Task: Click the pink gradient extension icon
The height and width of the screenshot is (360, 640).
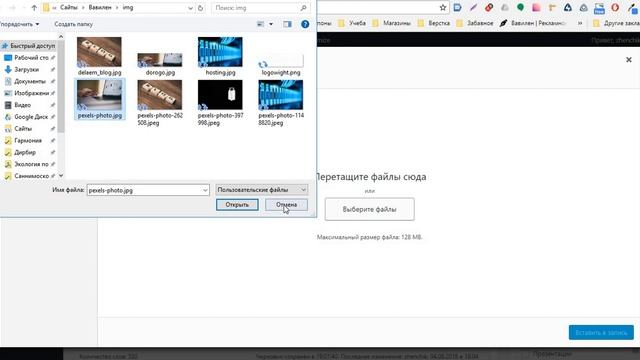Action: click(536, 7)
